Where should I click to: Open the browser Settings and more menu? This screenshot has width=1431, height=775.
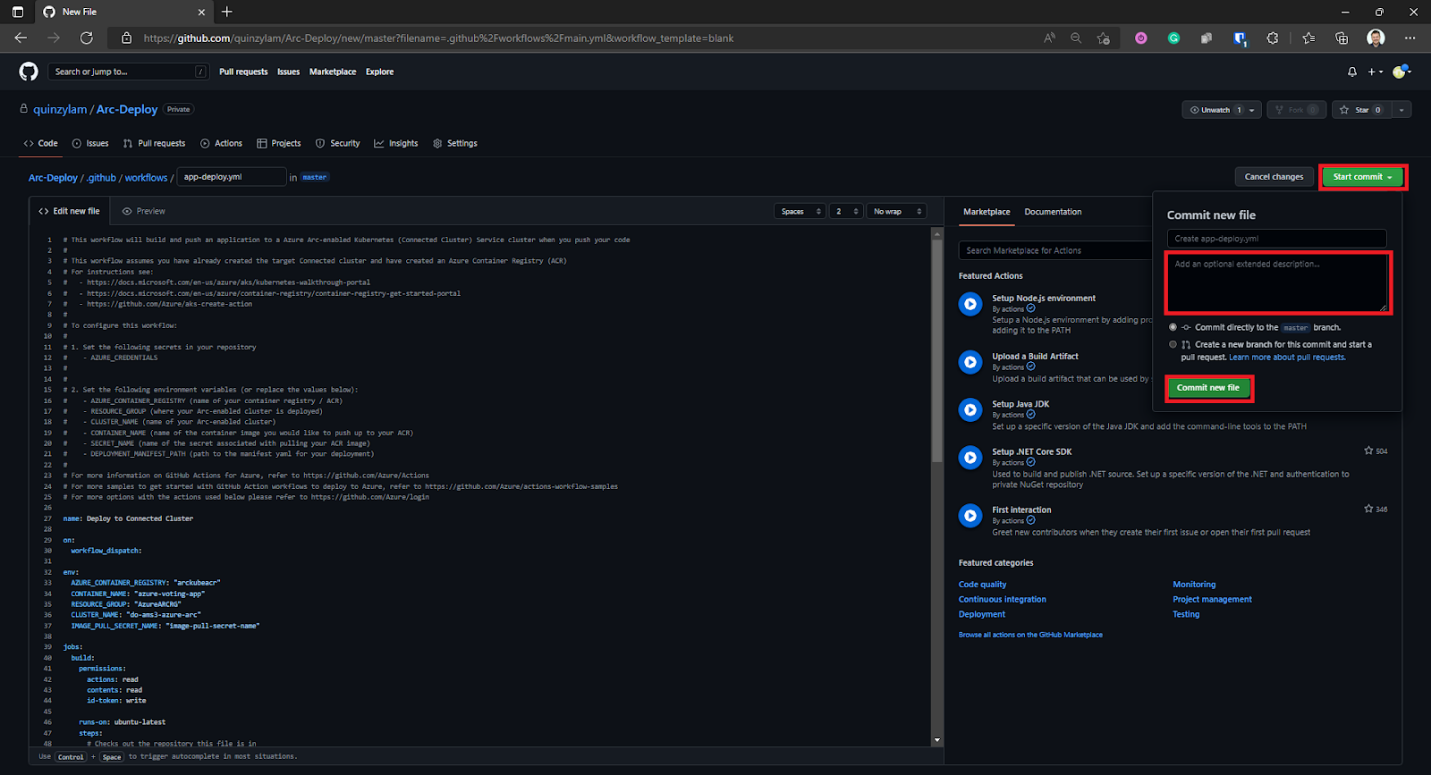[1410, 38]
